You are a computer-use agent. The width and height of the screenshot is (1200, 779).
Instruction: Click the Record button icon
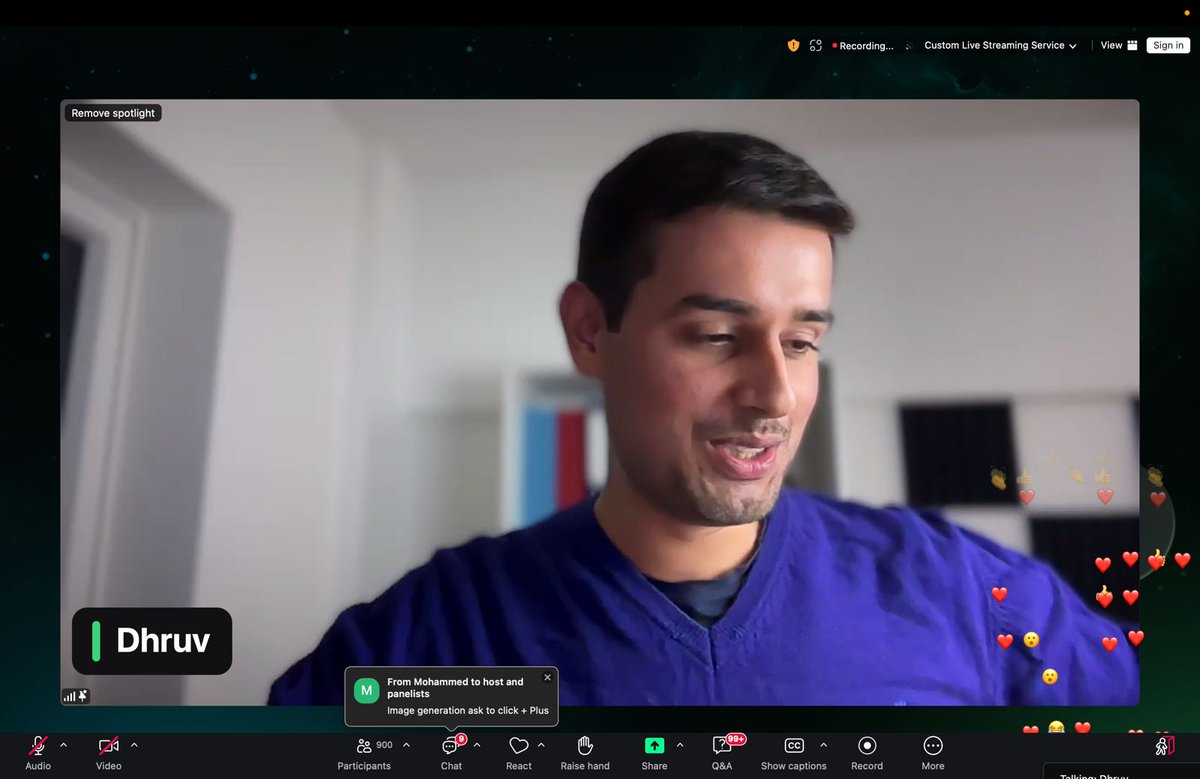[x=867, y=746]
